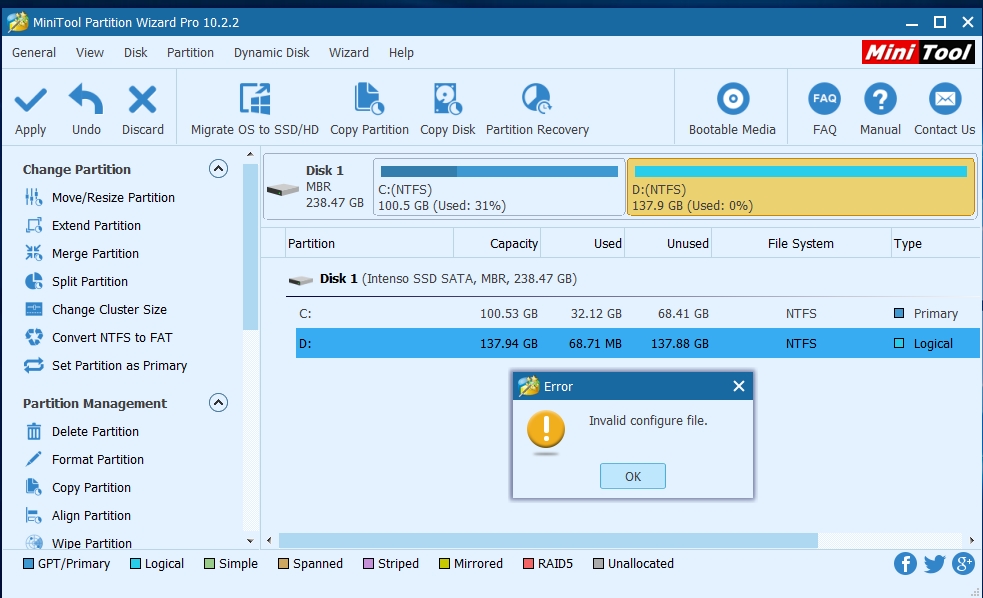The image size is (983, 598).
Task: Open the Partition menu
Action: click(x=190, y=53)
